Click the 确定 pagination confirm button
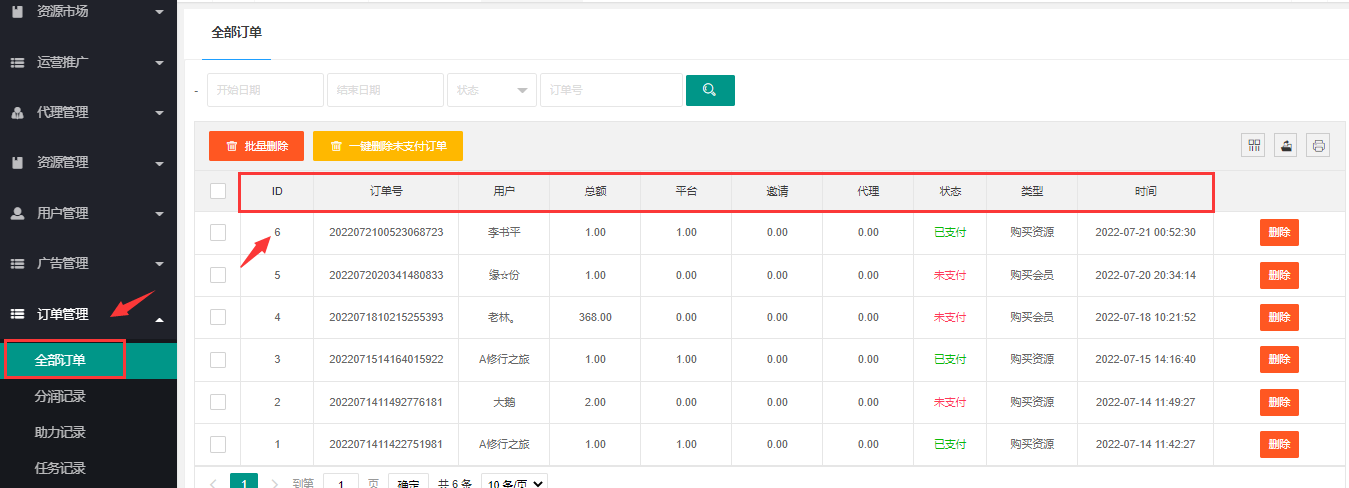Image resolution: width=1349 pixels, height=488 pixels. coord(408,483)
